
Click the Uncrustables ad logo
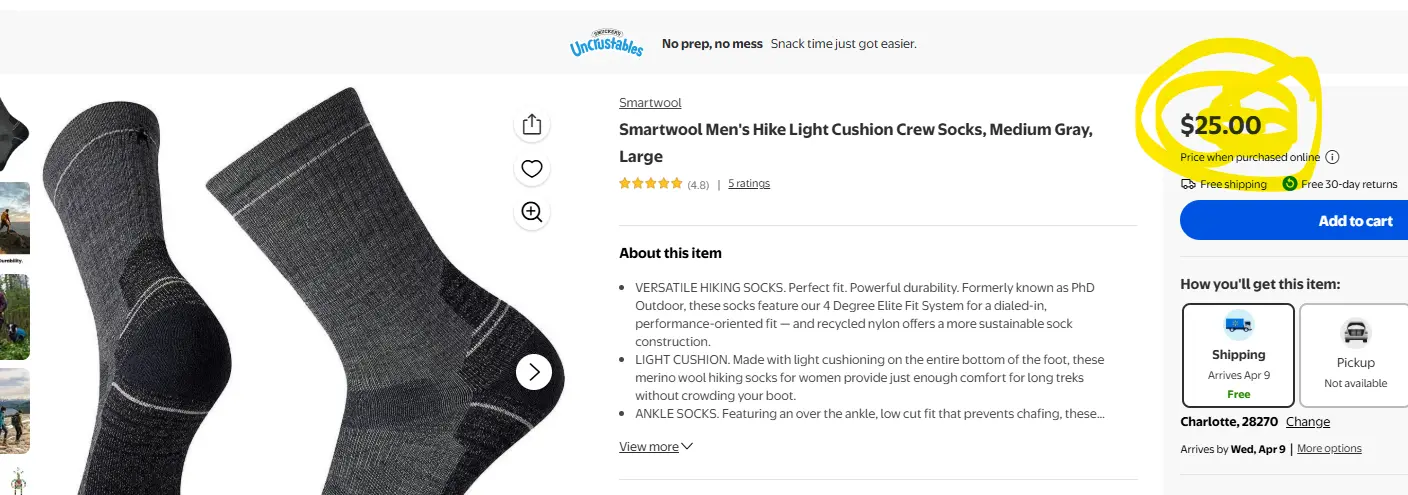click(x=606, y=44)
